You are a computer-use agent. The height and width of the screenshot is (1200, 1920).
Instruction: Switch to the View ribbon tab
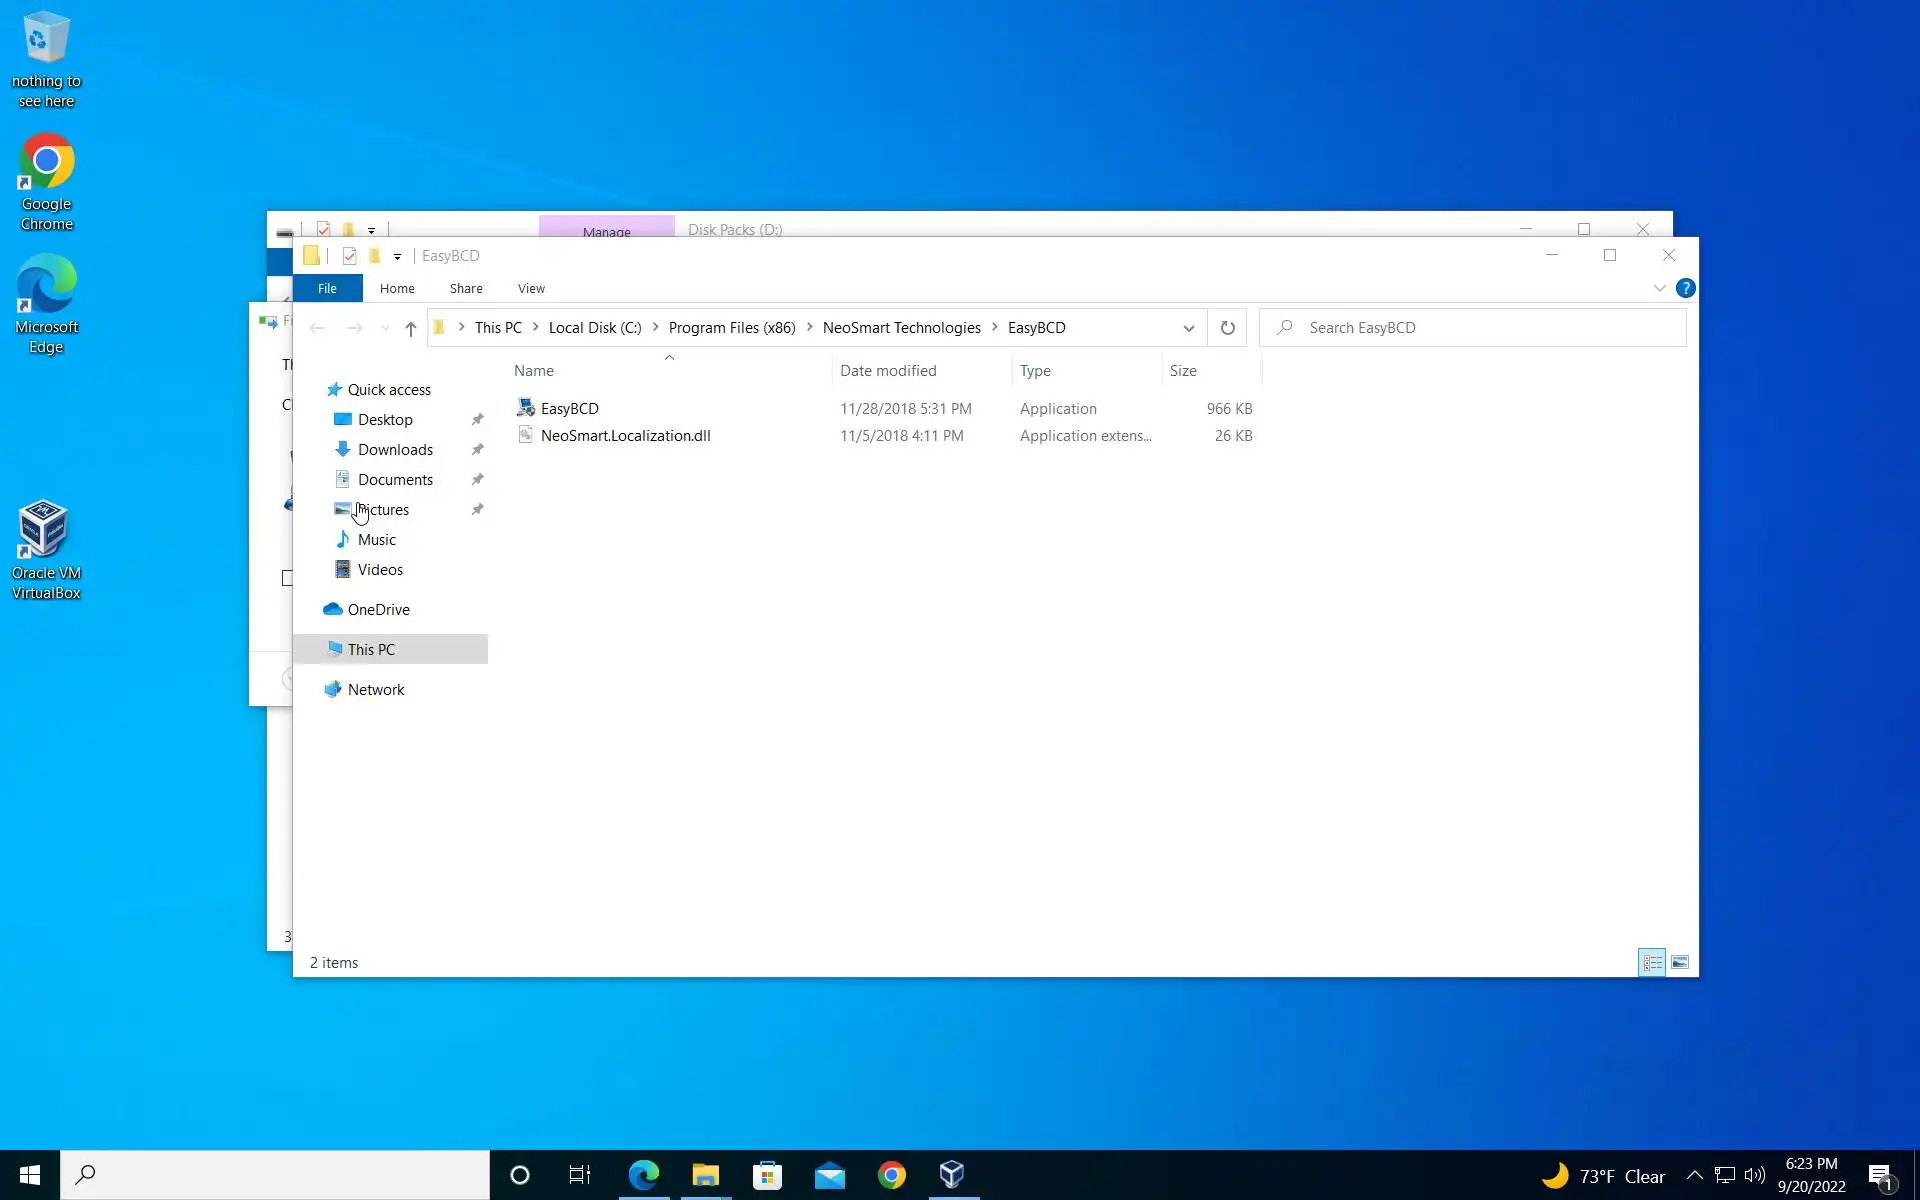pyautogui.click(x=531, y=288)
